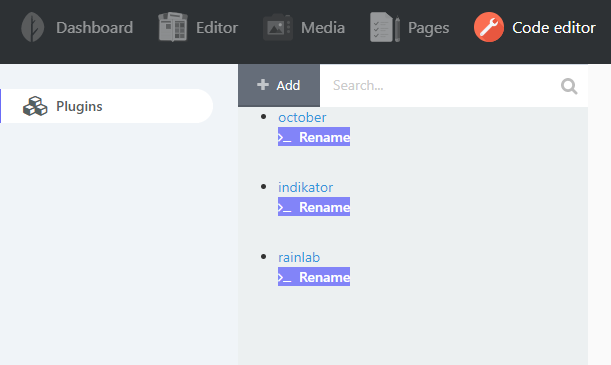Click the Code editor wrench icon
The image size is (611, 365).
coord(489,27)
